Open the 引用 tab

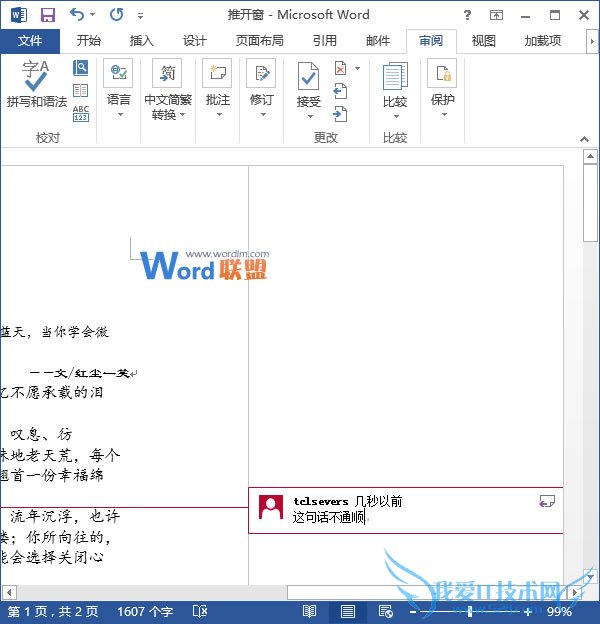coord(325,41)
